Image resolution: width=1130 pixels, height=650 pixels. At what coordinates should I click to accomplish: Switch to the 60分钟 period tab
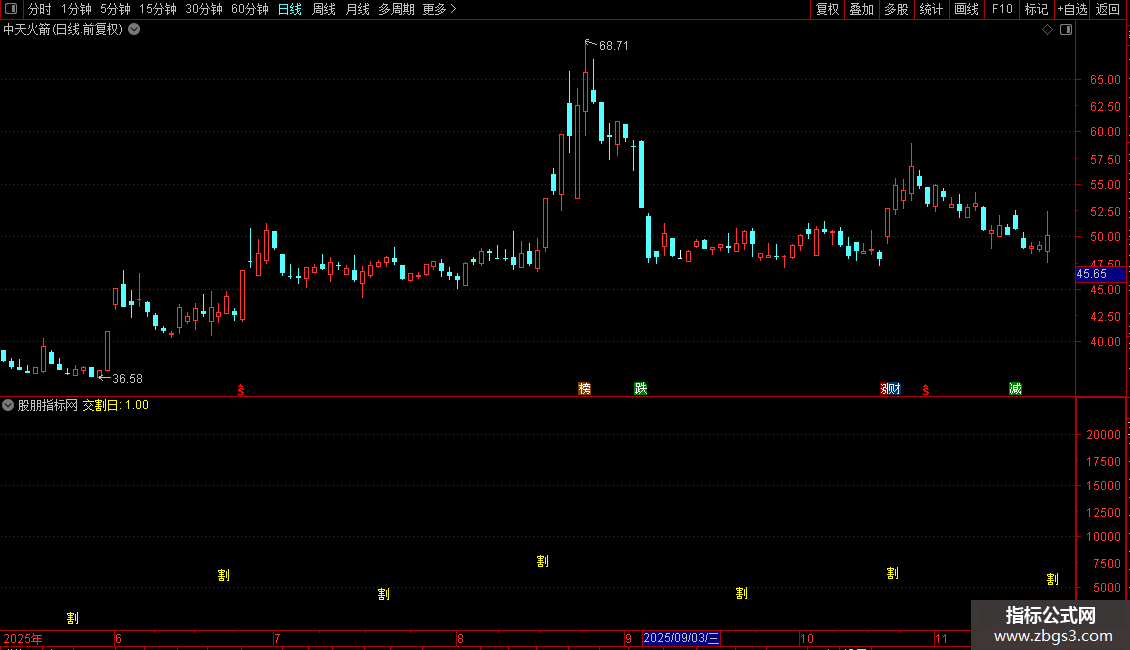250,9
